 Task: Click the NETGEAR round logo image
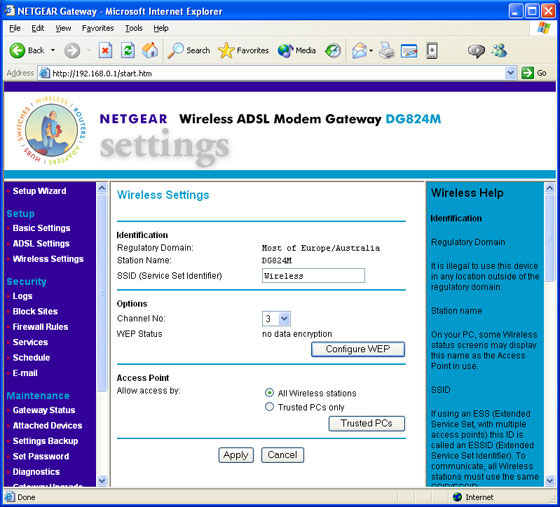[51, 130]
